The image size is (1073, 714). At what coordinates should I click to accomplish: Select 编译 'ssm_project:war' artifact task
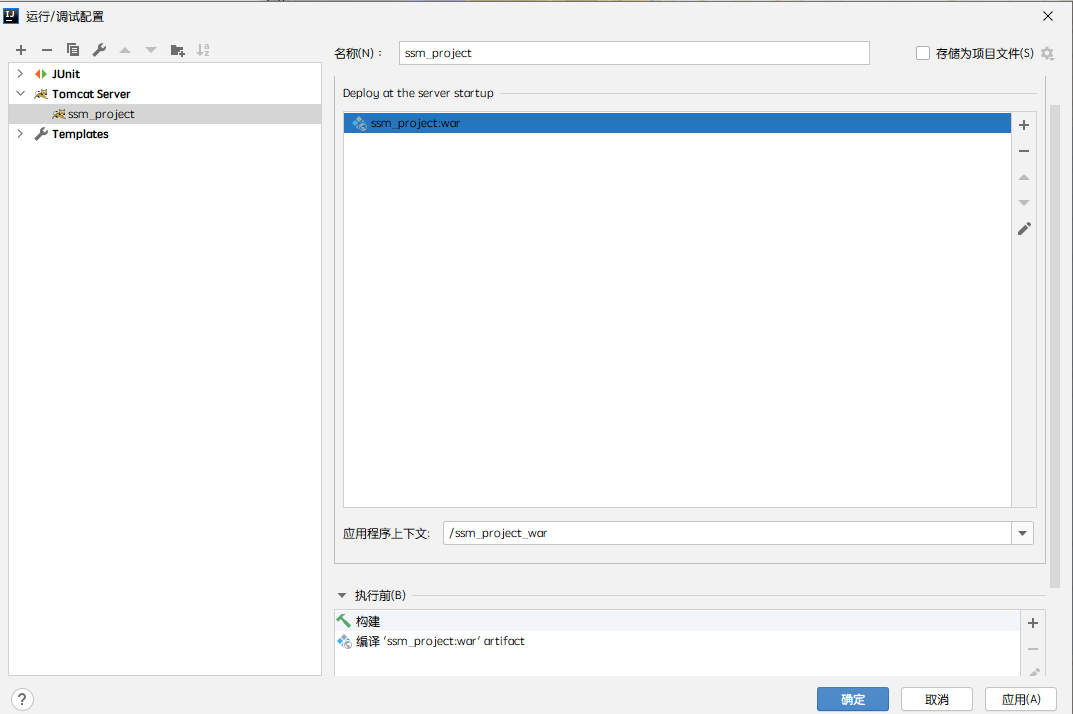(677, 641)
